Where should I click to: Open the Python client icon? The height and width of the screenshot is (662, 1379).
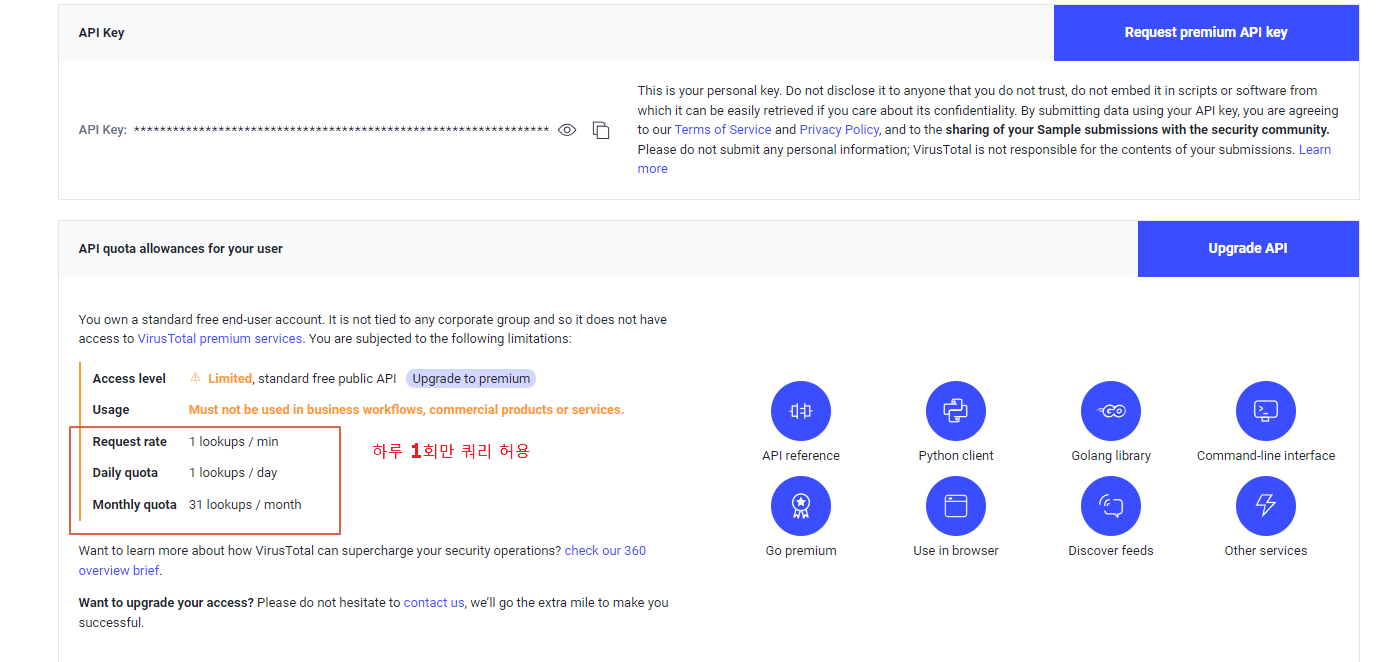point(956,411)
